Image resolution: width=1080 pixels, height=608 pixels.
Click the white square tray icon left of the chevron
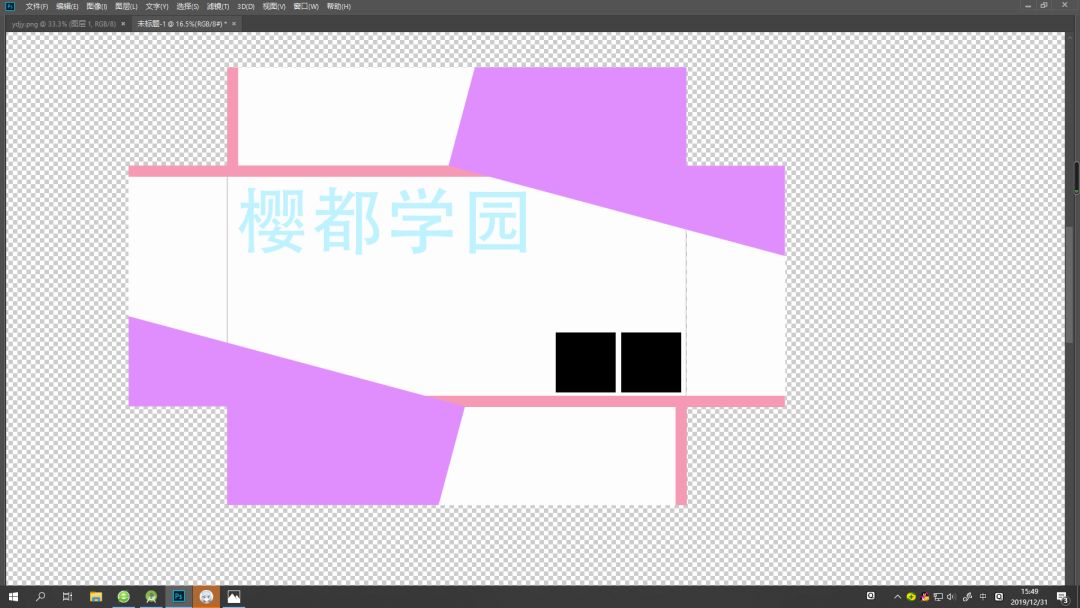tap(871, 596)
